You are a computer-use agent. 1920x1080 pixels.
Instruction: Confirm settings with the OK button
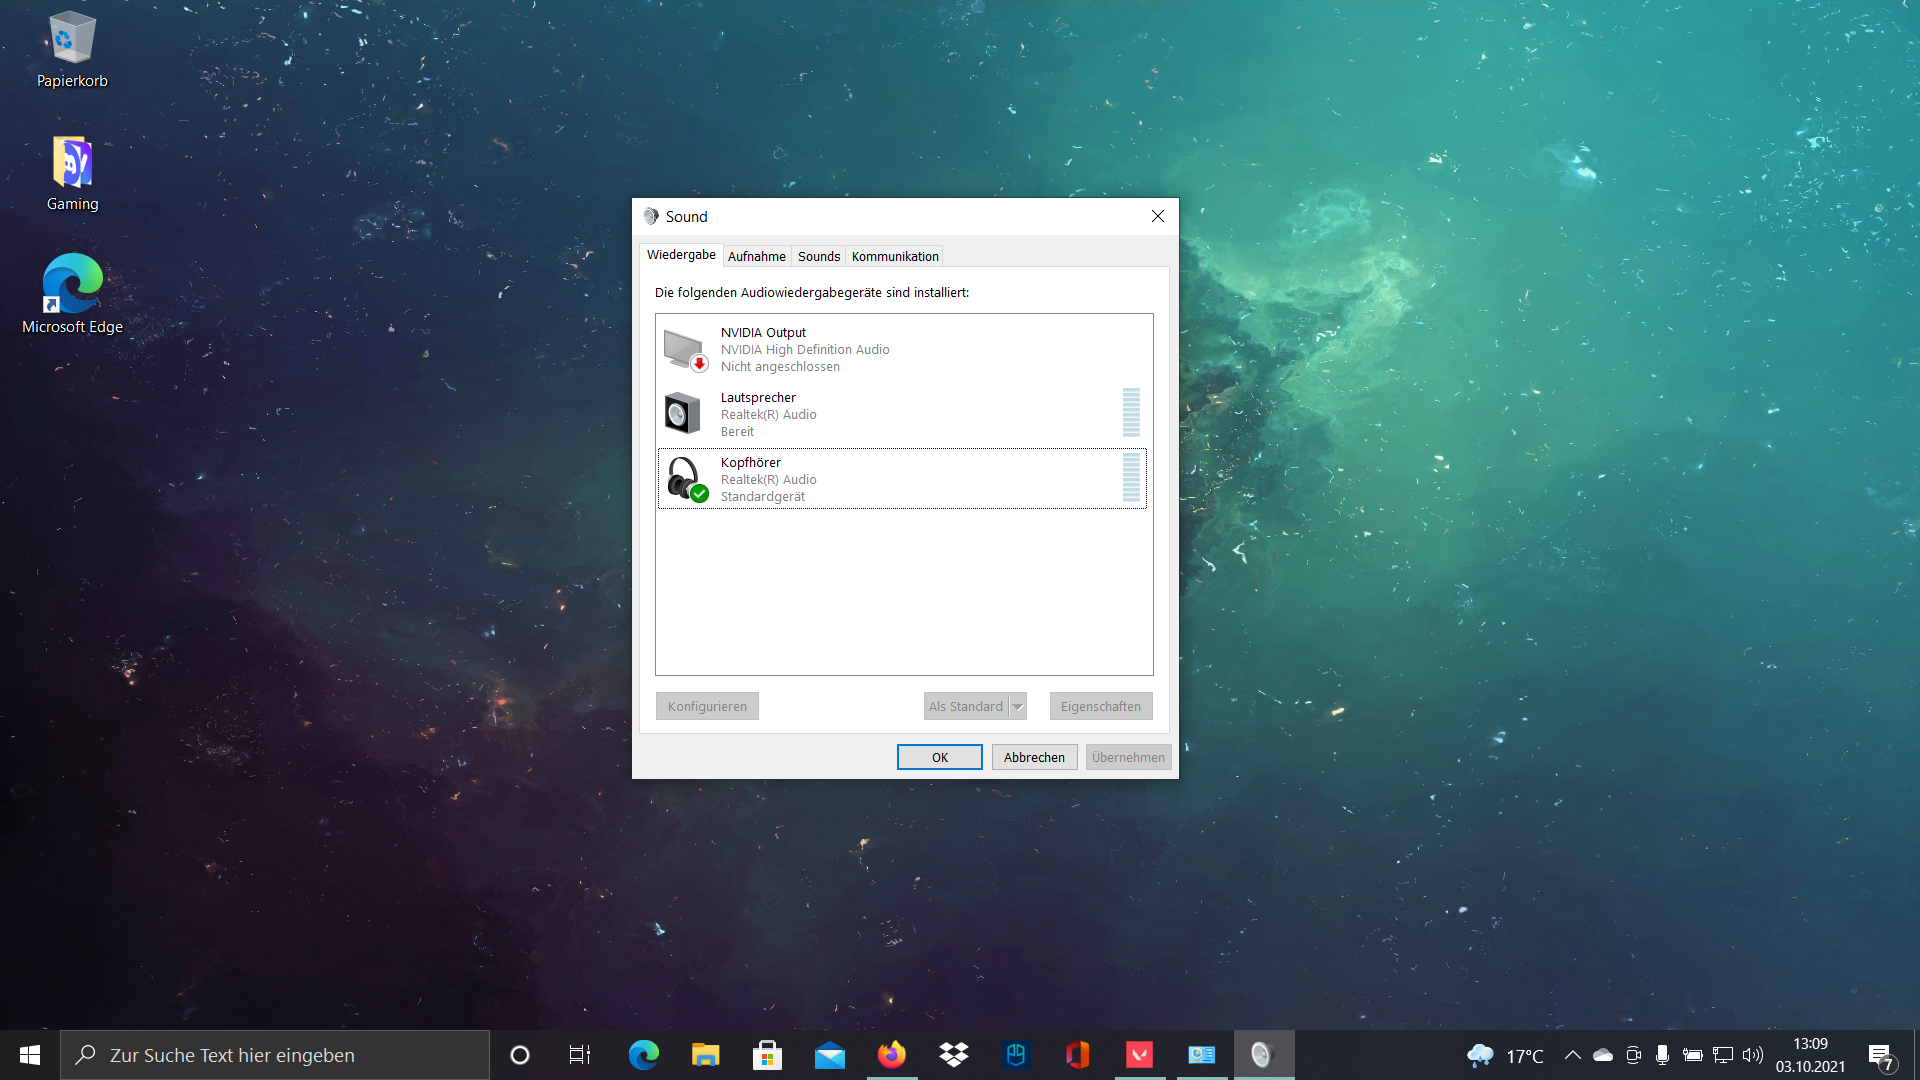click(939, 757)
